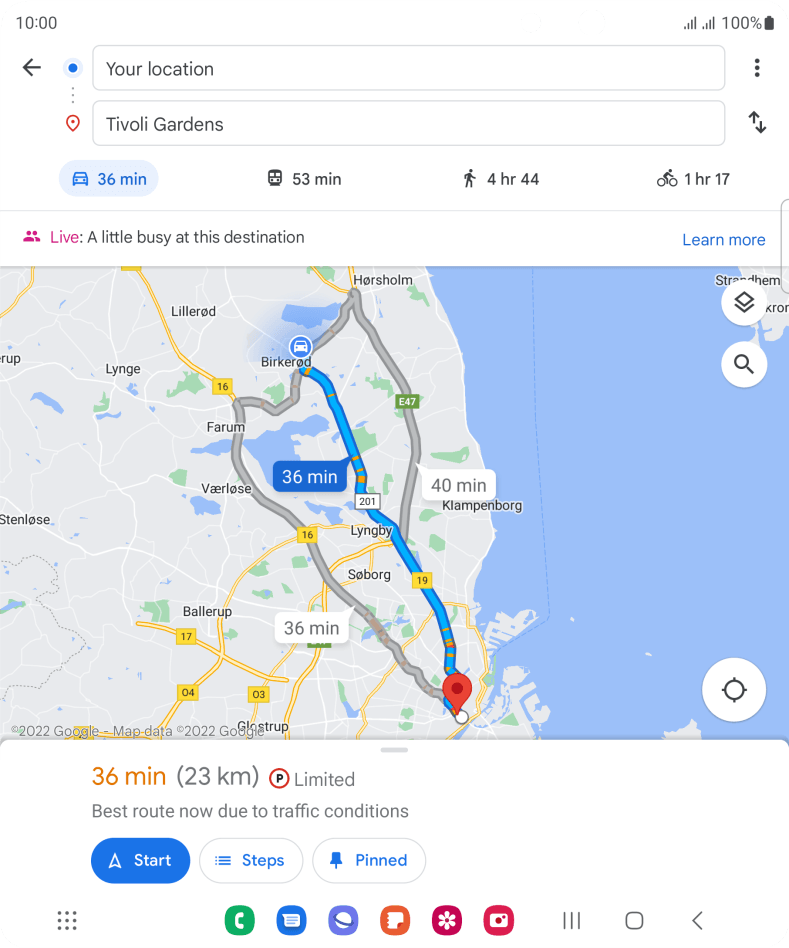Open the app drawer grid icon

tap(67, 920)
